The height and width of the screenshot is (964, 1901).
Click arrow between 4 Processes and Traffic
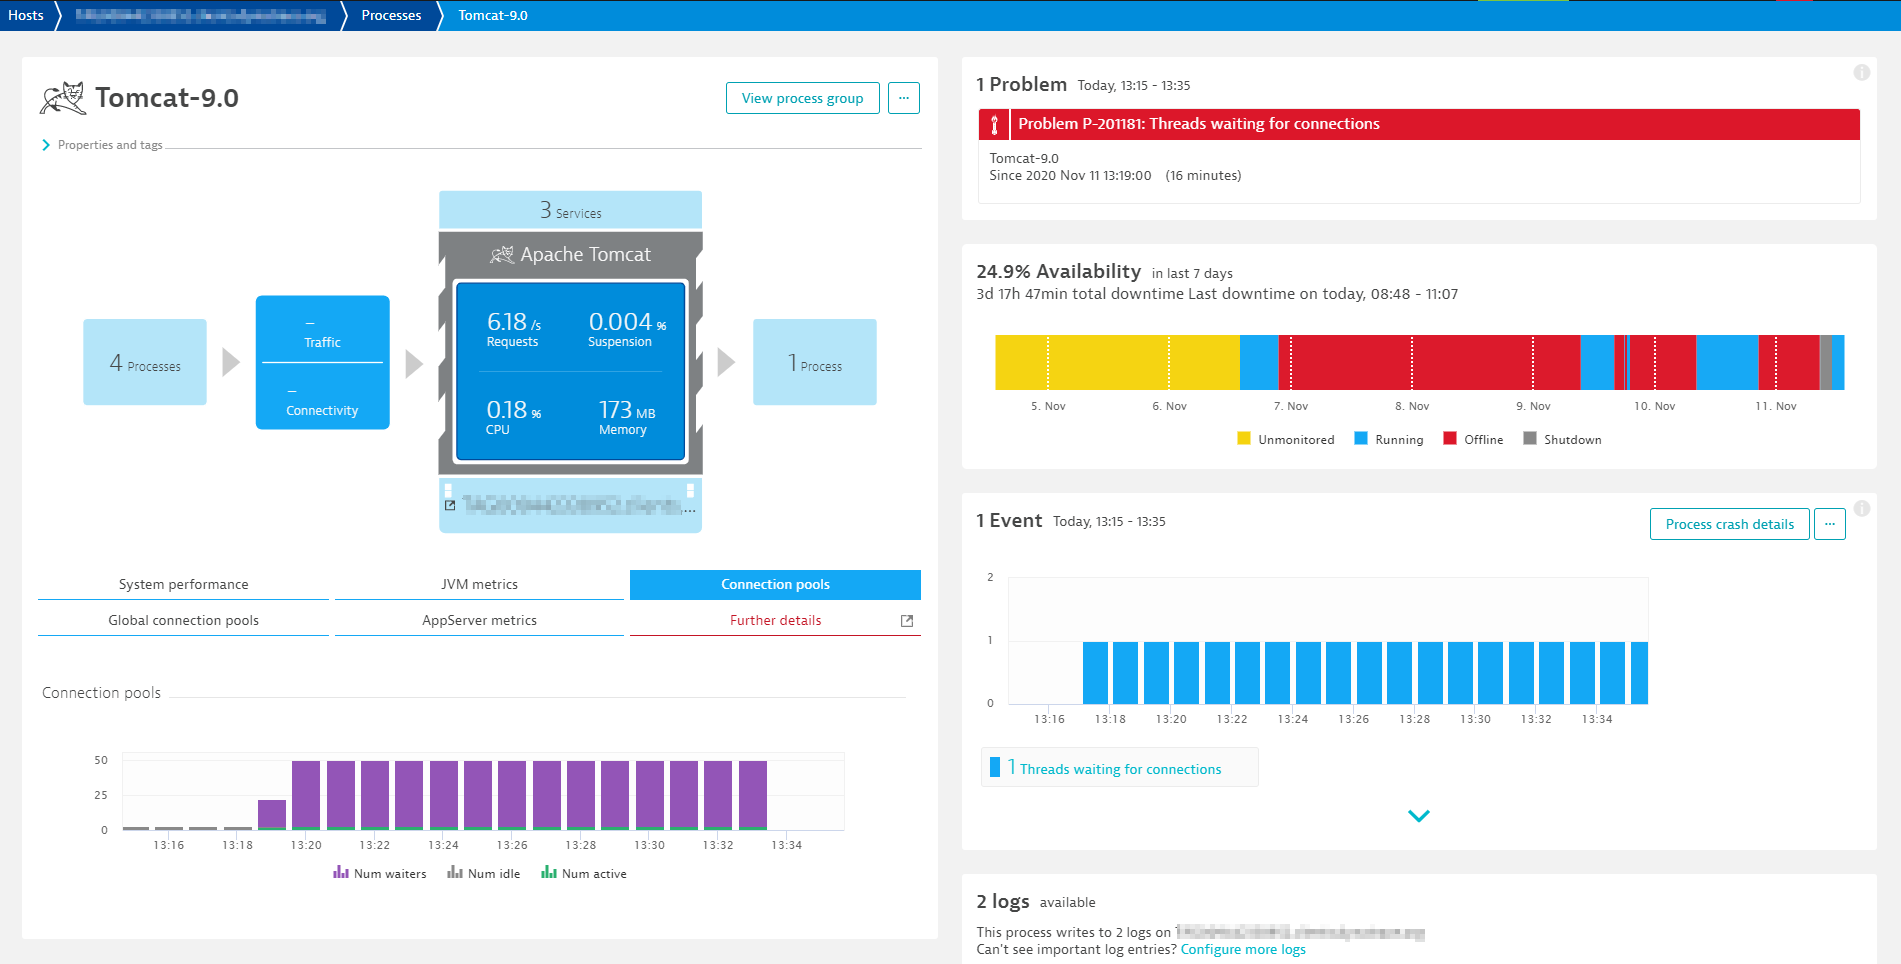coord(231,362)
